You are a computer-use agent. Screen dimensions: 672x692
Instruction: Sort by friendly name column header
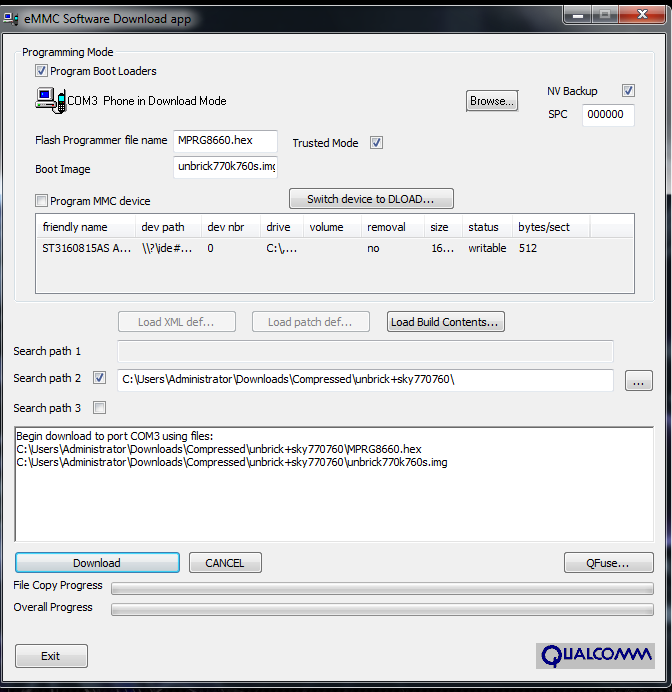(x=86, y=227)
